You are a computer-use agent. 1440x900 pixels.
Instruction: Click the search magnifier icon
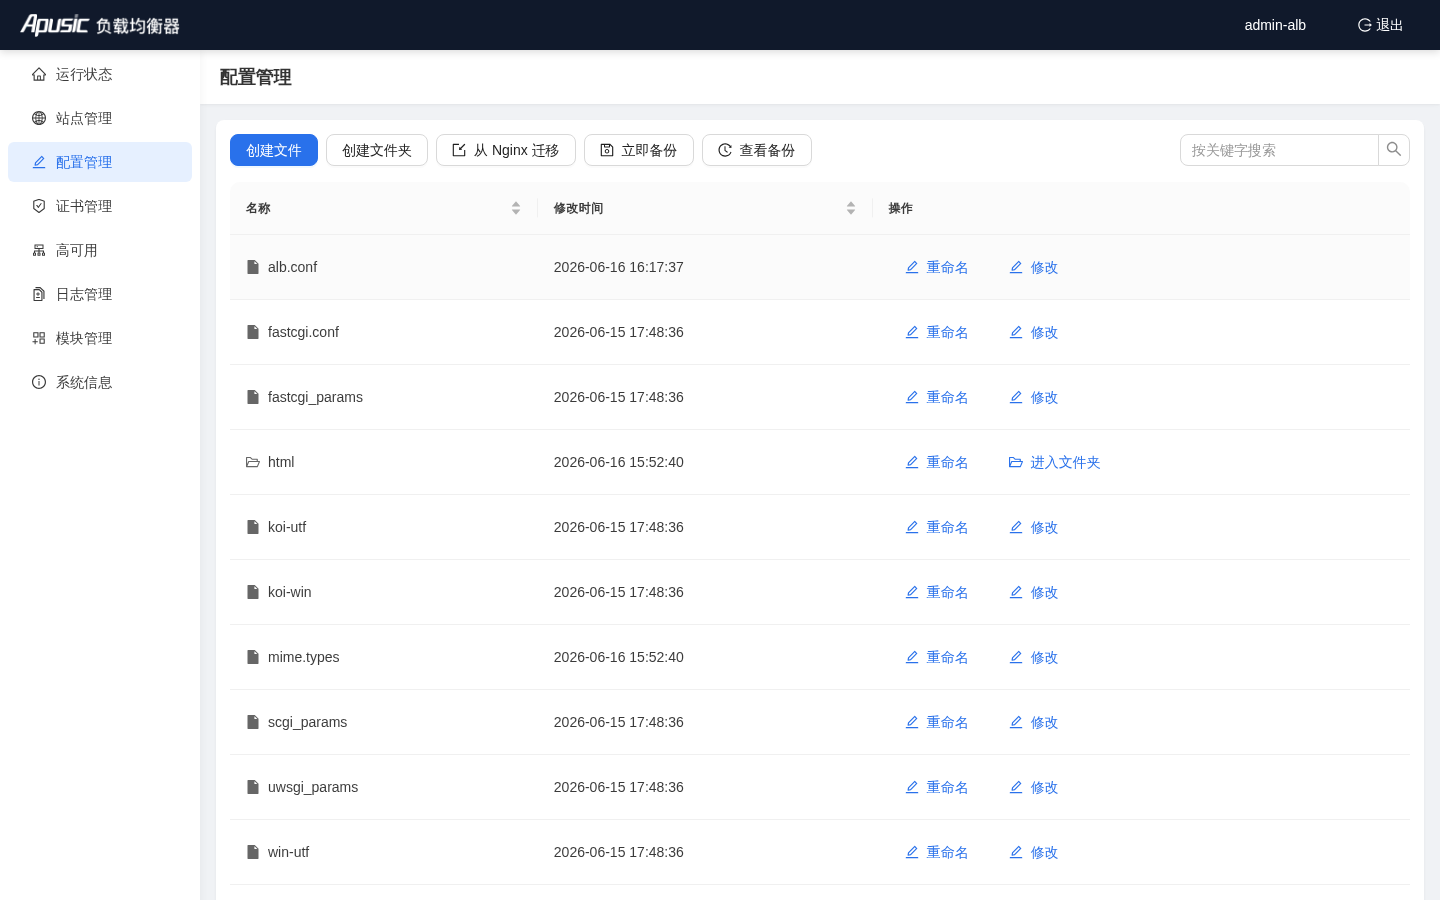point(1394,150)
